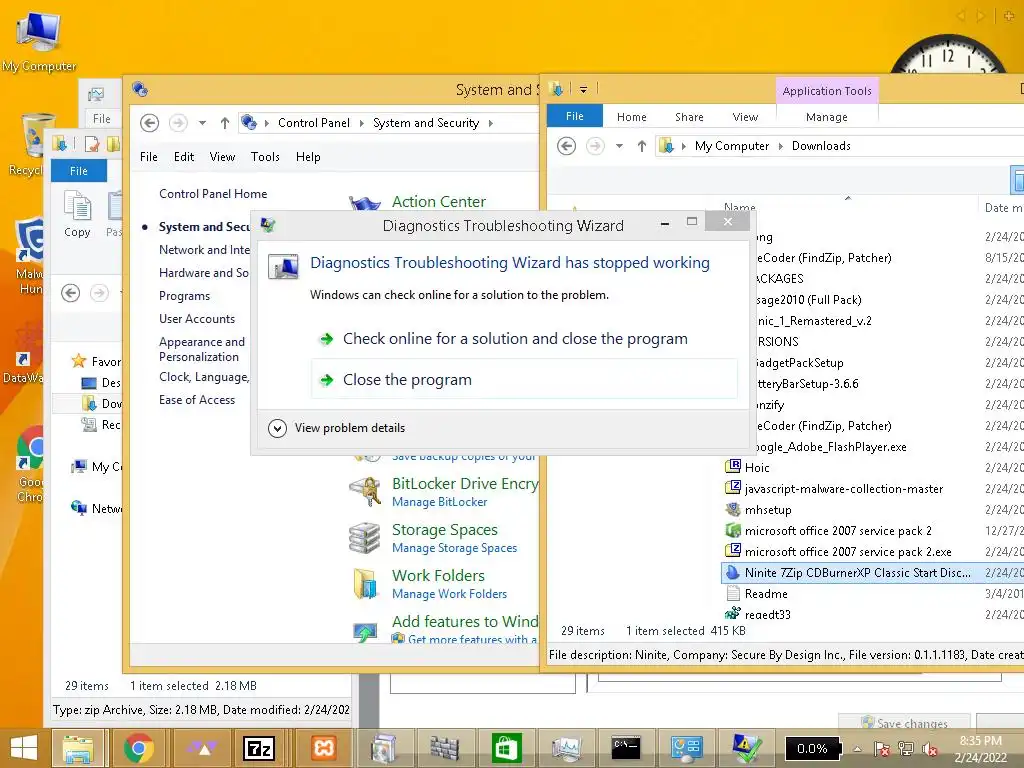Open the Ease of Access link

coord(197,400)
